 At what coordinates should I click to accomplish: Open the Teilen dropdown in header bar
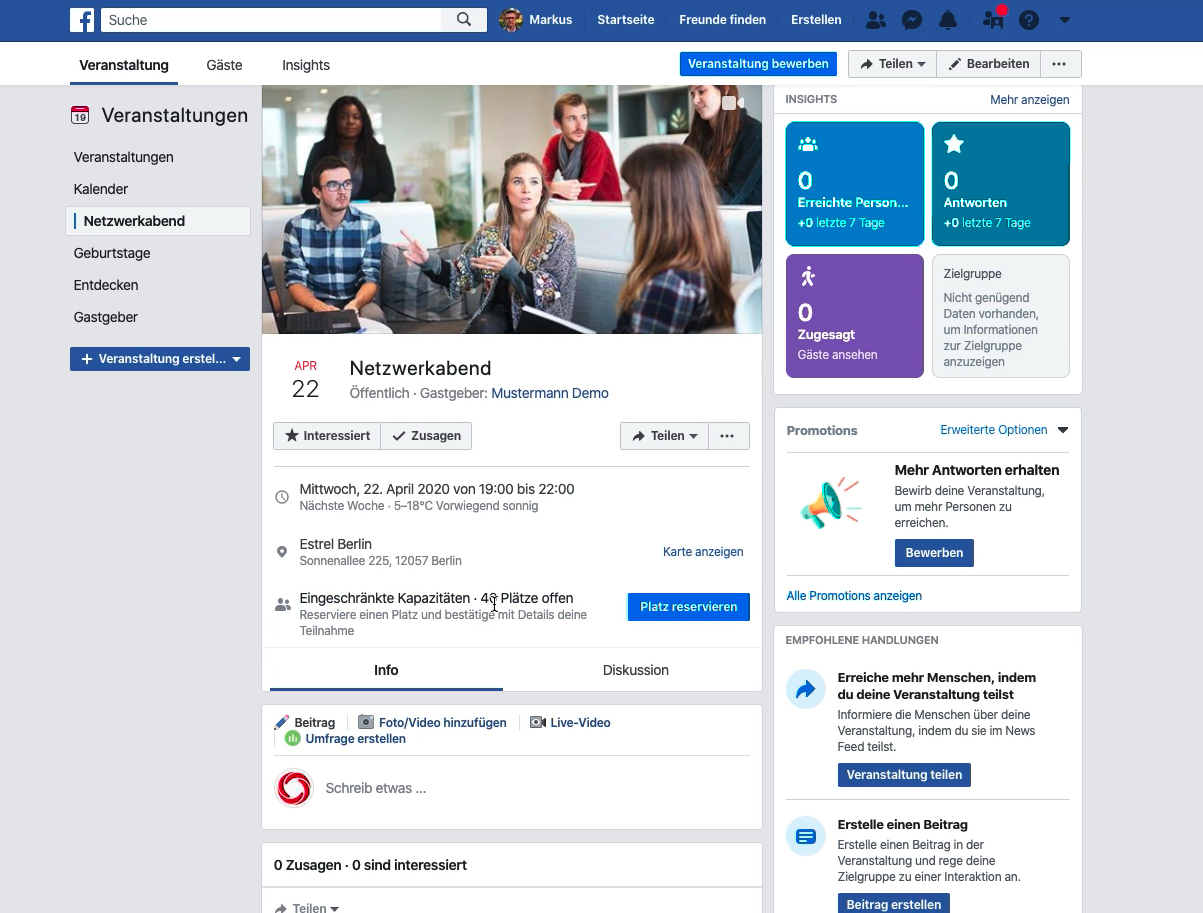(x=892, y=64)
